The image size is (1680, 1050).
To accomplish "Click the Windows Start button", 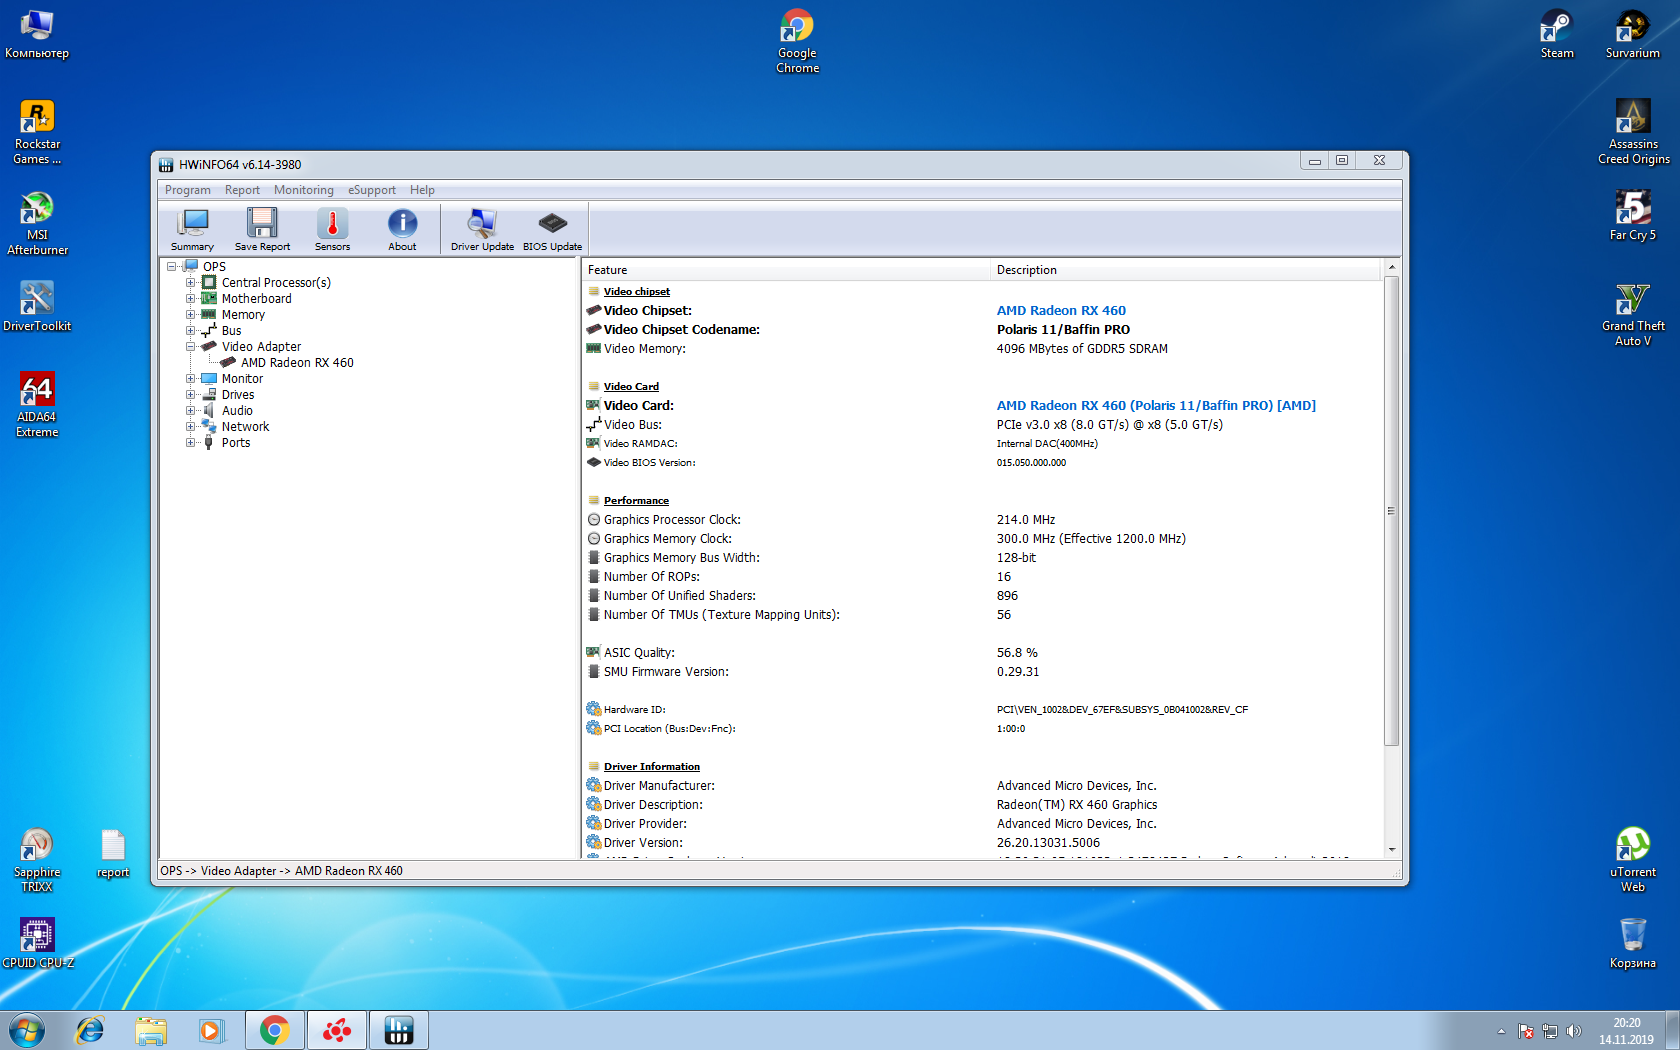I will 27,1030.
